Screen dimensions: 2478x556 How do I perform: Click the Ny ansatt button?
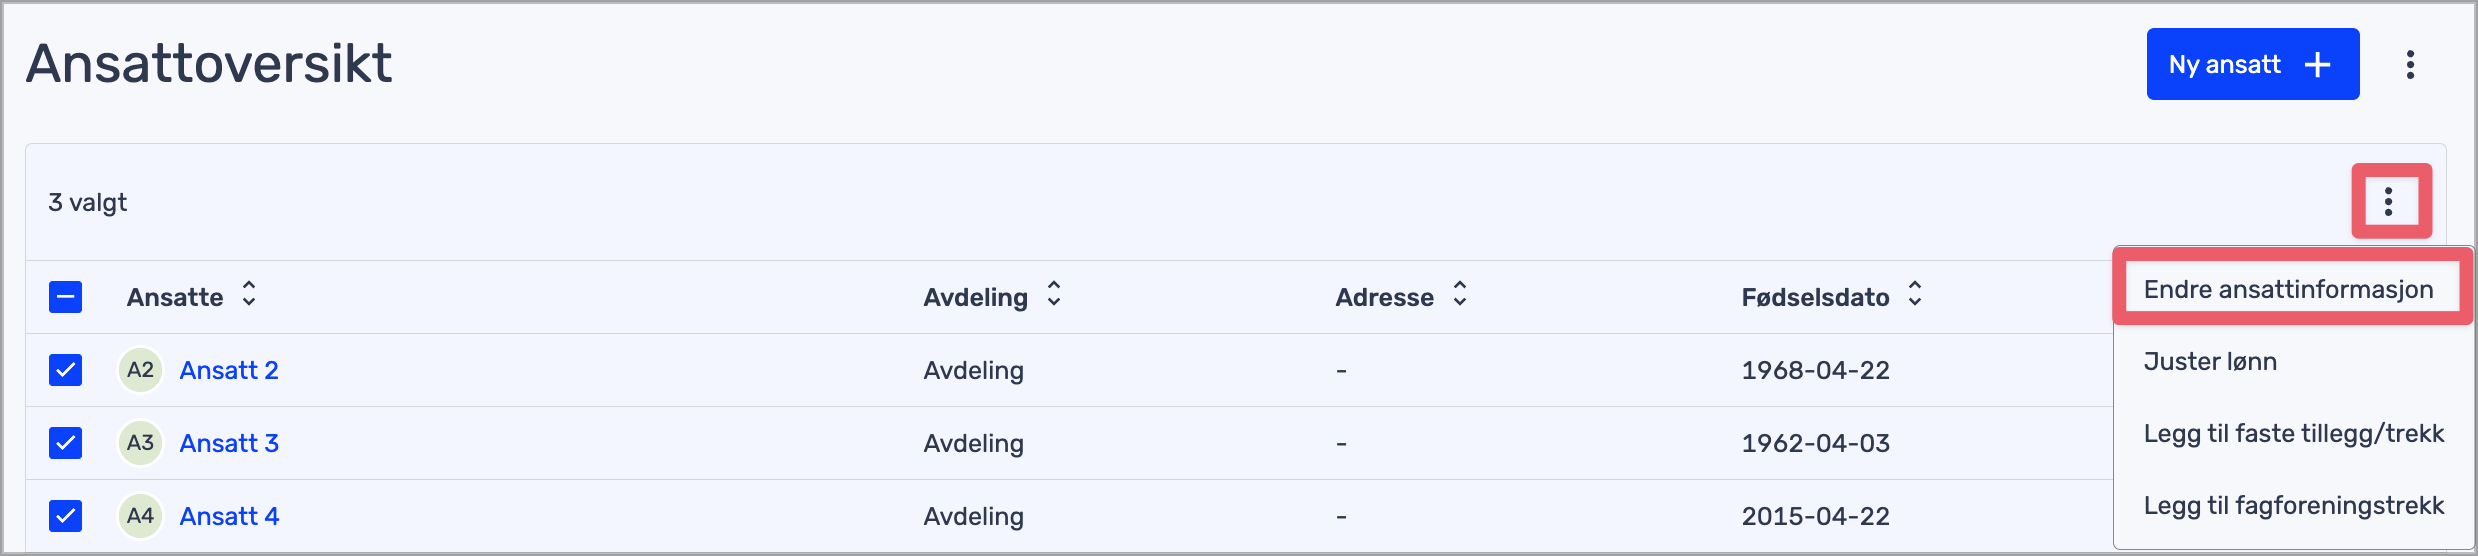click(x=2252, y=65)
